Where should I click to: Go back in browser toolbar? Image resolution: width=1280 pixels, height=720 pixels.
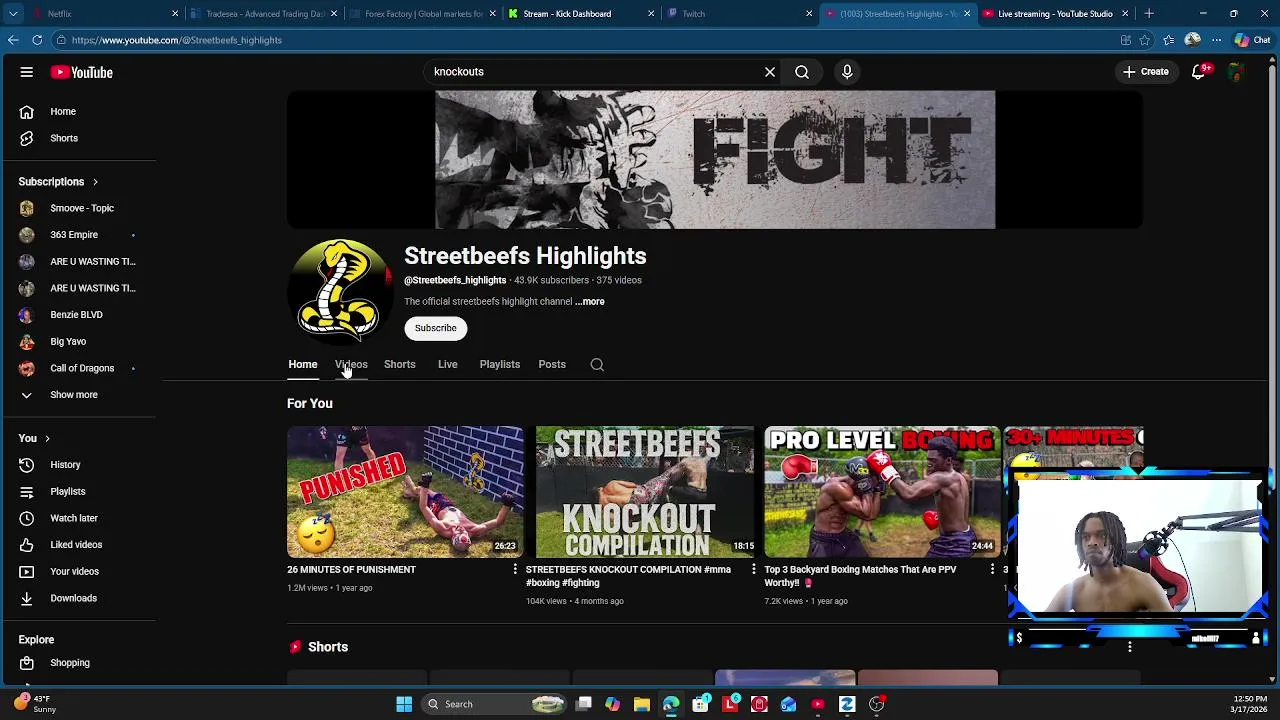(13, 40)
